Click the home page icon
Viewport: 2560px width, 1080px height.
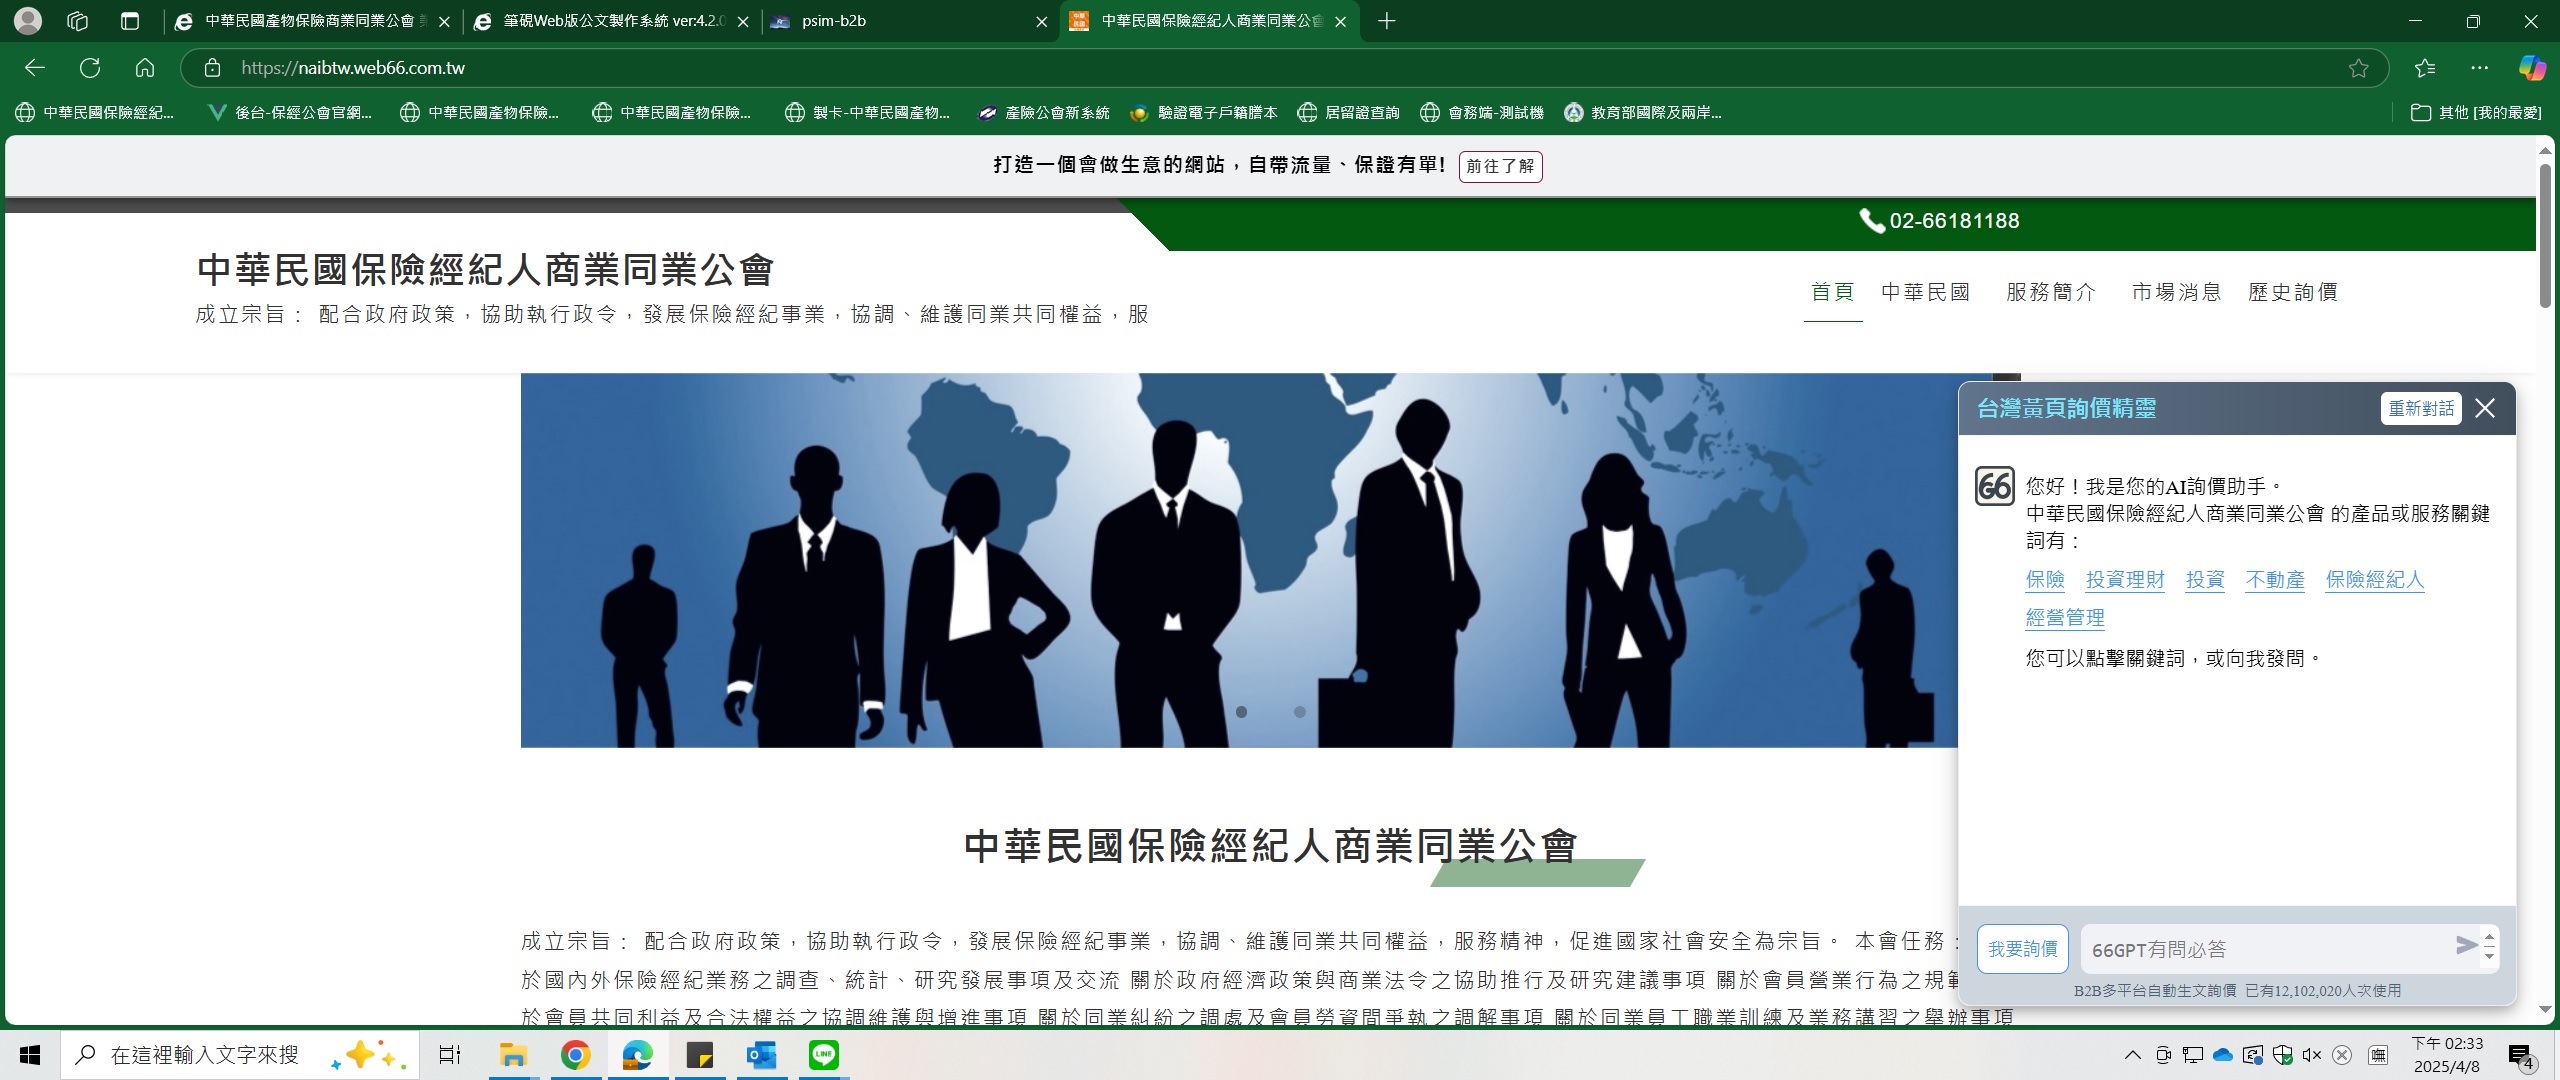(x=145, y=68)
